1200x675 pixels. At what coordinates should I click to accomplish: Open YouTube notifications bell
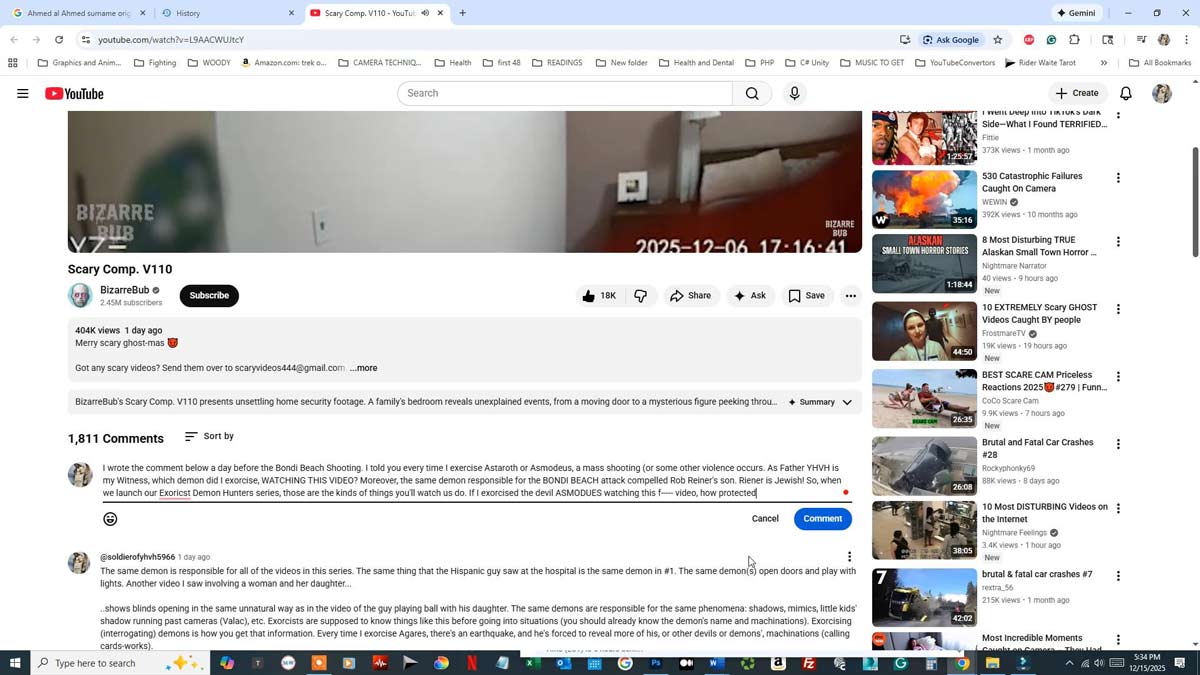pos(1125,93)
